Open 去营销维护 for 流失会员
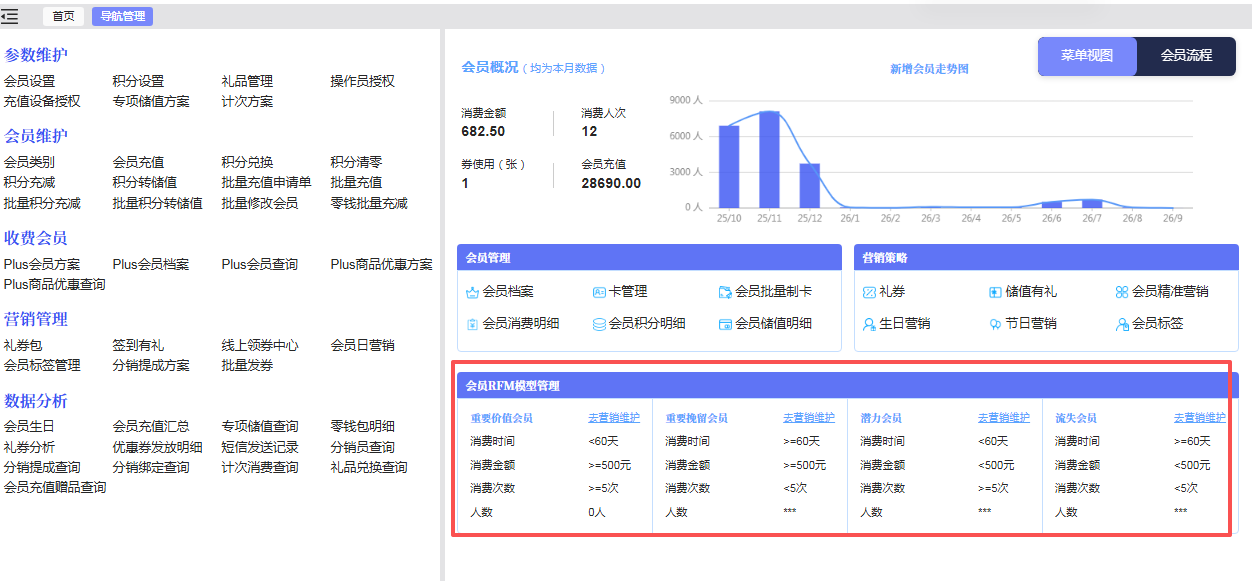Screen dimensions: 1252x581 1200,418
